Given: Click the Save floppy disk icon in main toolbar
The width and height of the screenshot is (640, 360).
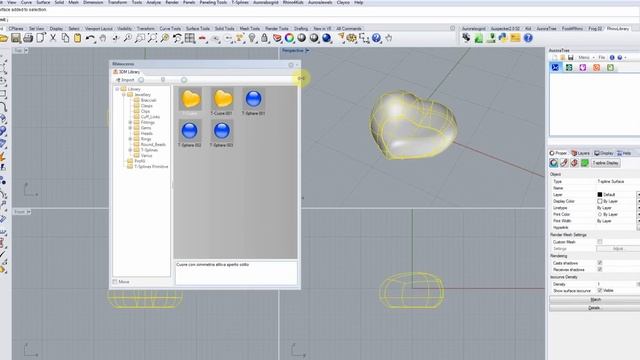Looking at the screenshot, I should coord(16,38).
